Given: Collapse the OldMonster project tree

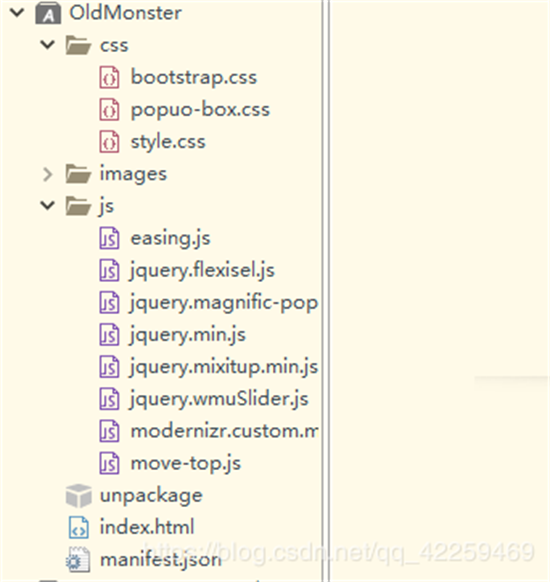Looking at the screenshot, I should pos(17,13).
